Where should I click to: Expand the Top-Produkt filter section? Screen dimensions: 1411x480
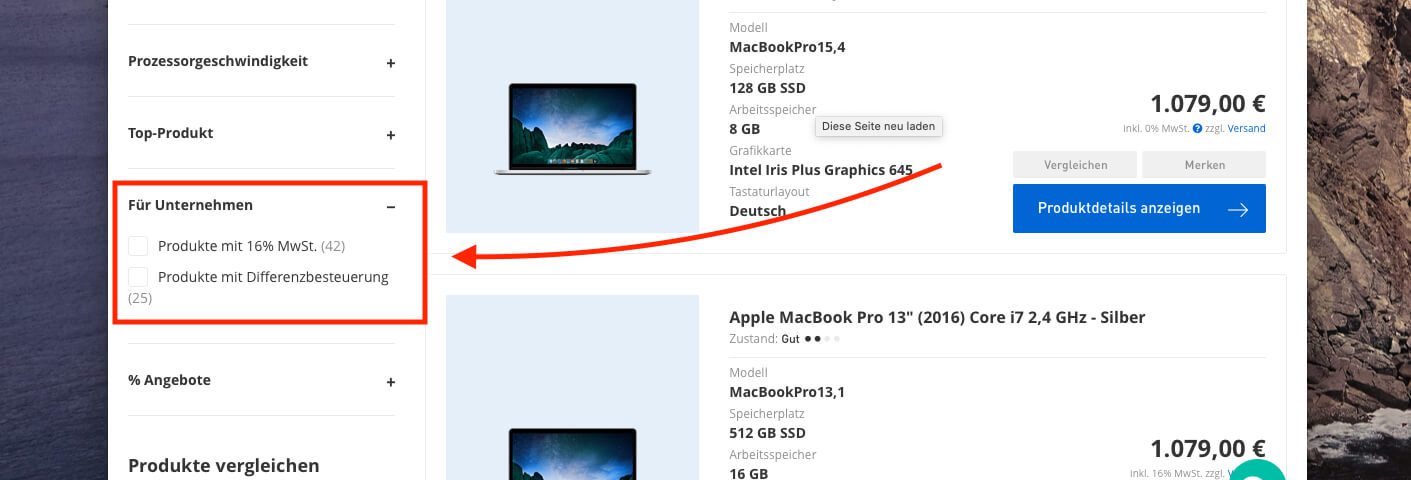point(391,135)
